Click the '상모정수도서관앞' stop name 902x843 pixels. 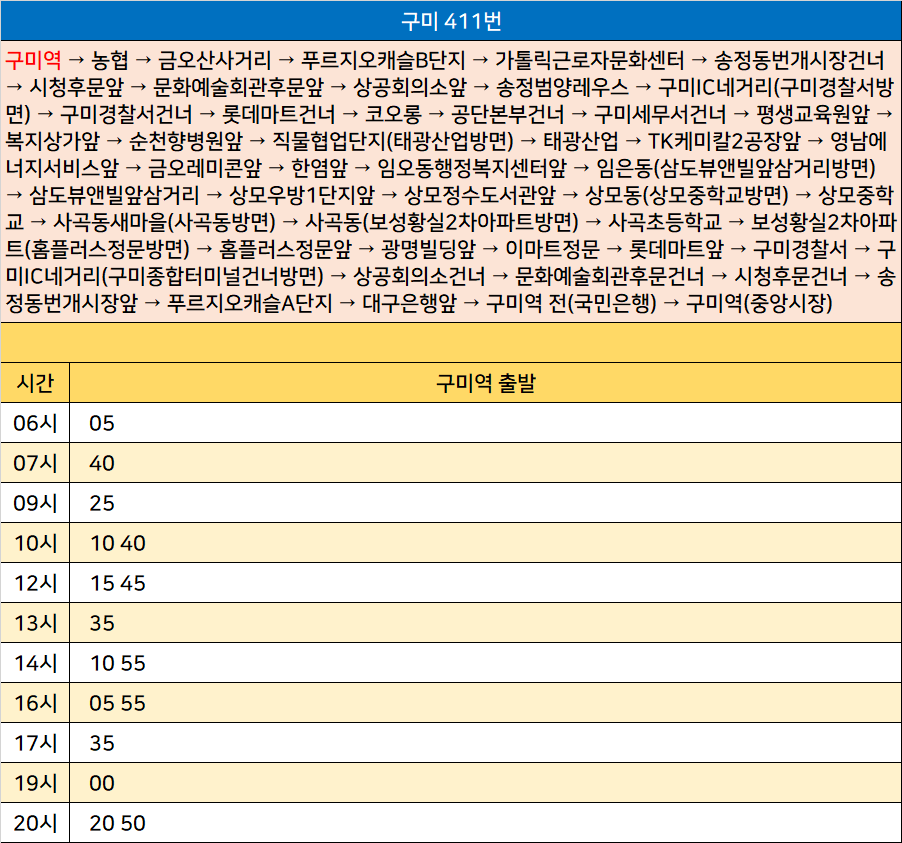pos(480,195)
